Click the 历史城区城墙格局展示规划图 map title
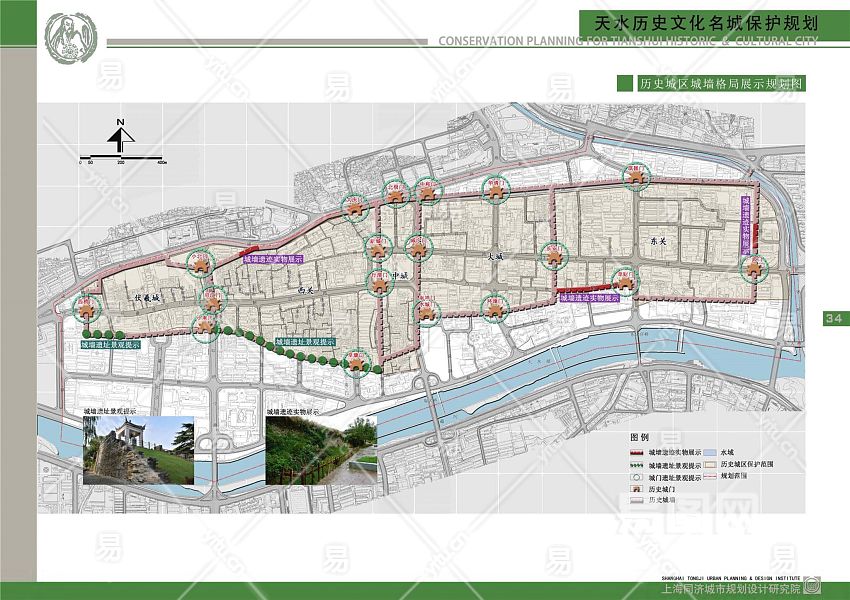The width and height of the screenshot is (850, 600). tap(720, 83)
